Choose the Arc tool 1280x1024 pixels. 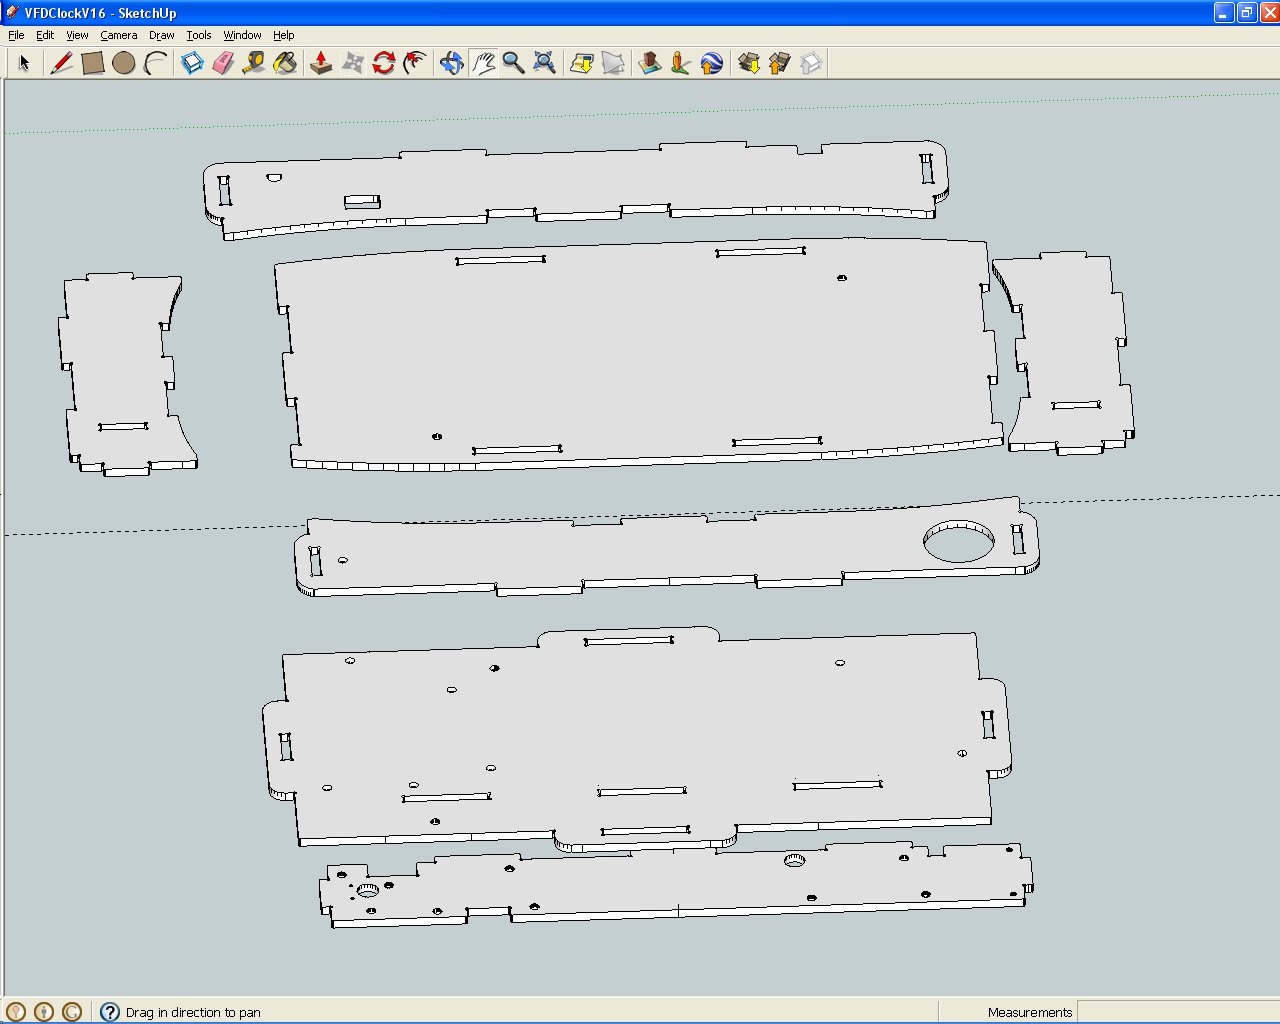(x=155, y=63)
